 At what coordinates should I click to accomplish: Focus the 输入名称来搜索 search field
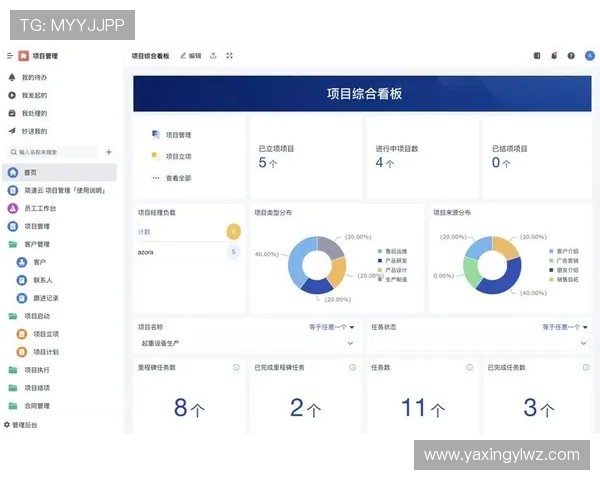point(52,152)
